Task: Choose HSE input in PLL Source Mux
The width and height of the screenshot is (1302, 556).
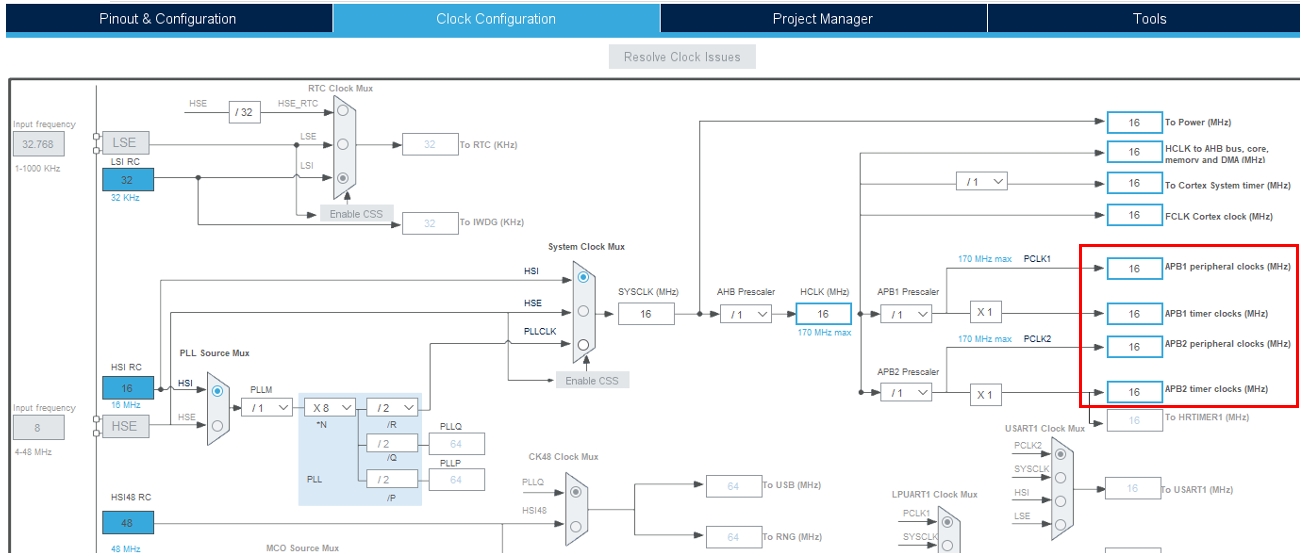Action: (x=218, y=426)
